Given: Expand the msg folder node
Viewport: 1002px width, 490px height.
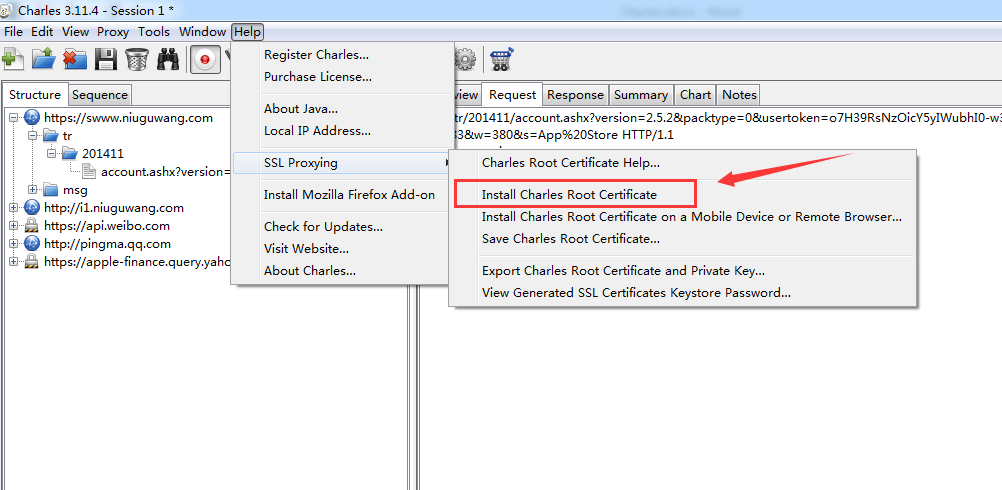Looking at the screenshot, I should (33, 190).
